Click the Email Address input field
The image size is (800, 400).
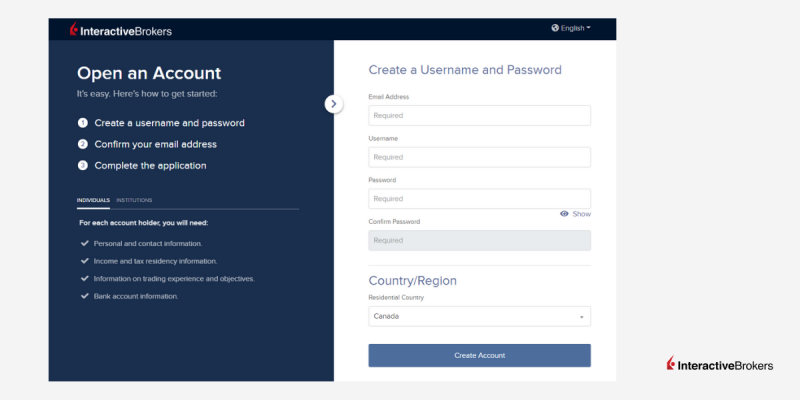[480, 115]
